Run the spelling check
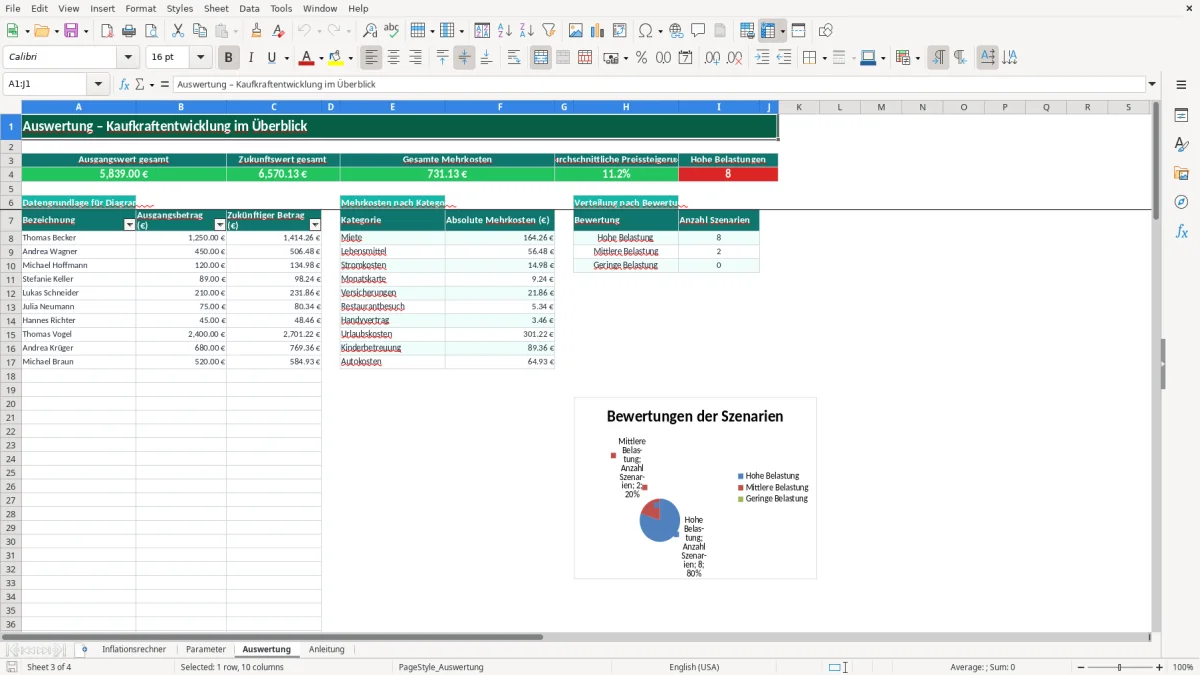This screenshot has height=675, width=1200. tap(391, 31)
